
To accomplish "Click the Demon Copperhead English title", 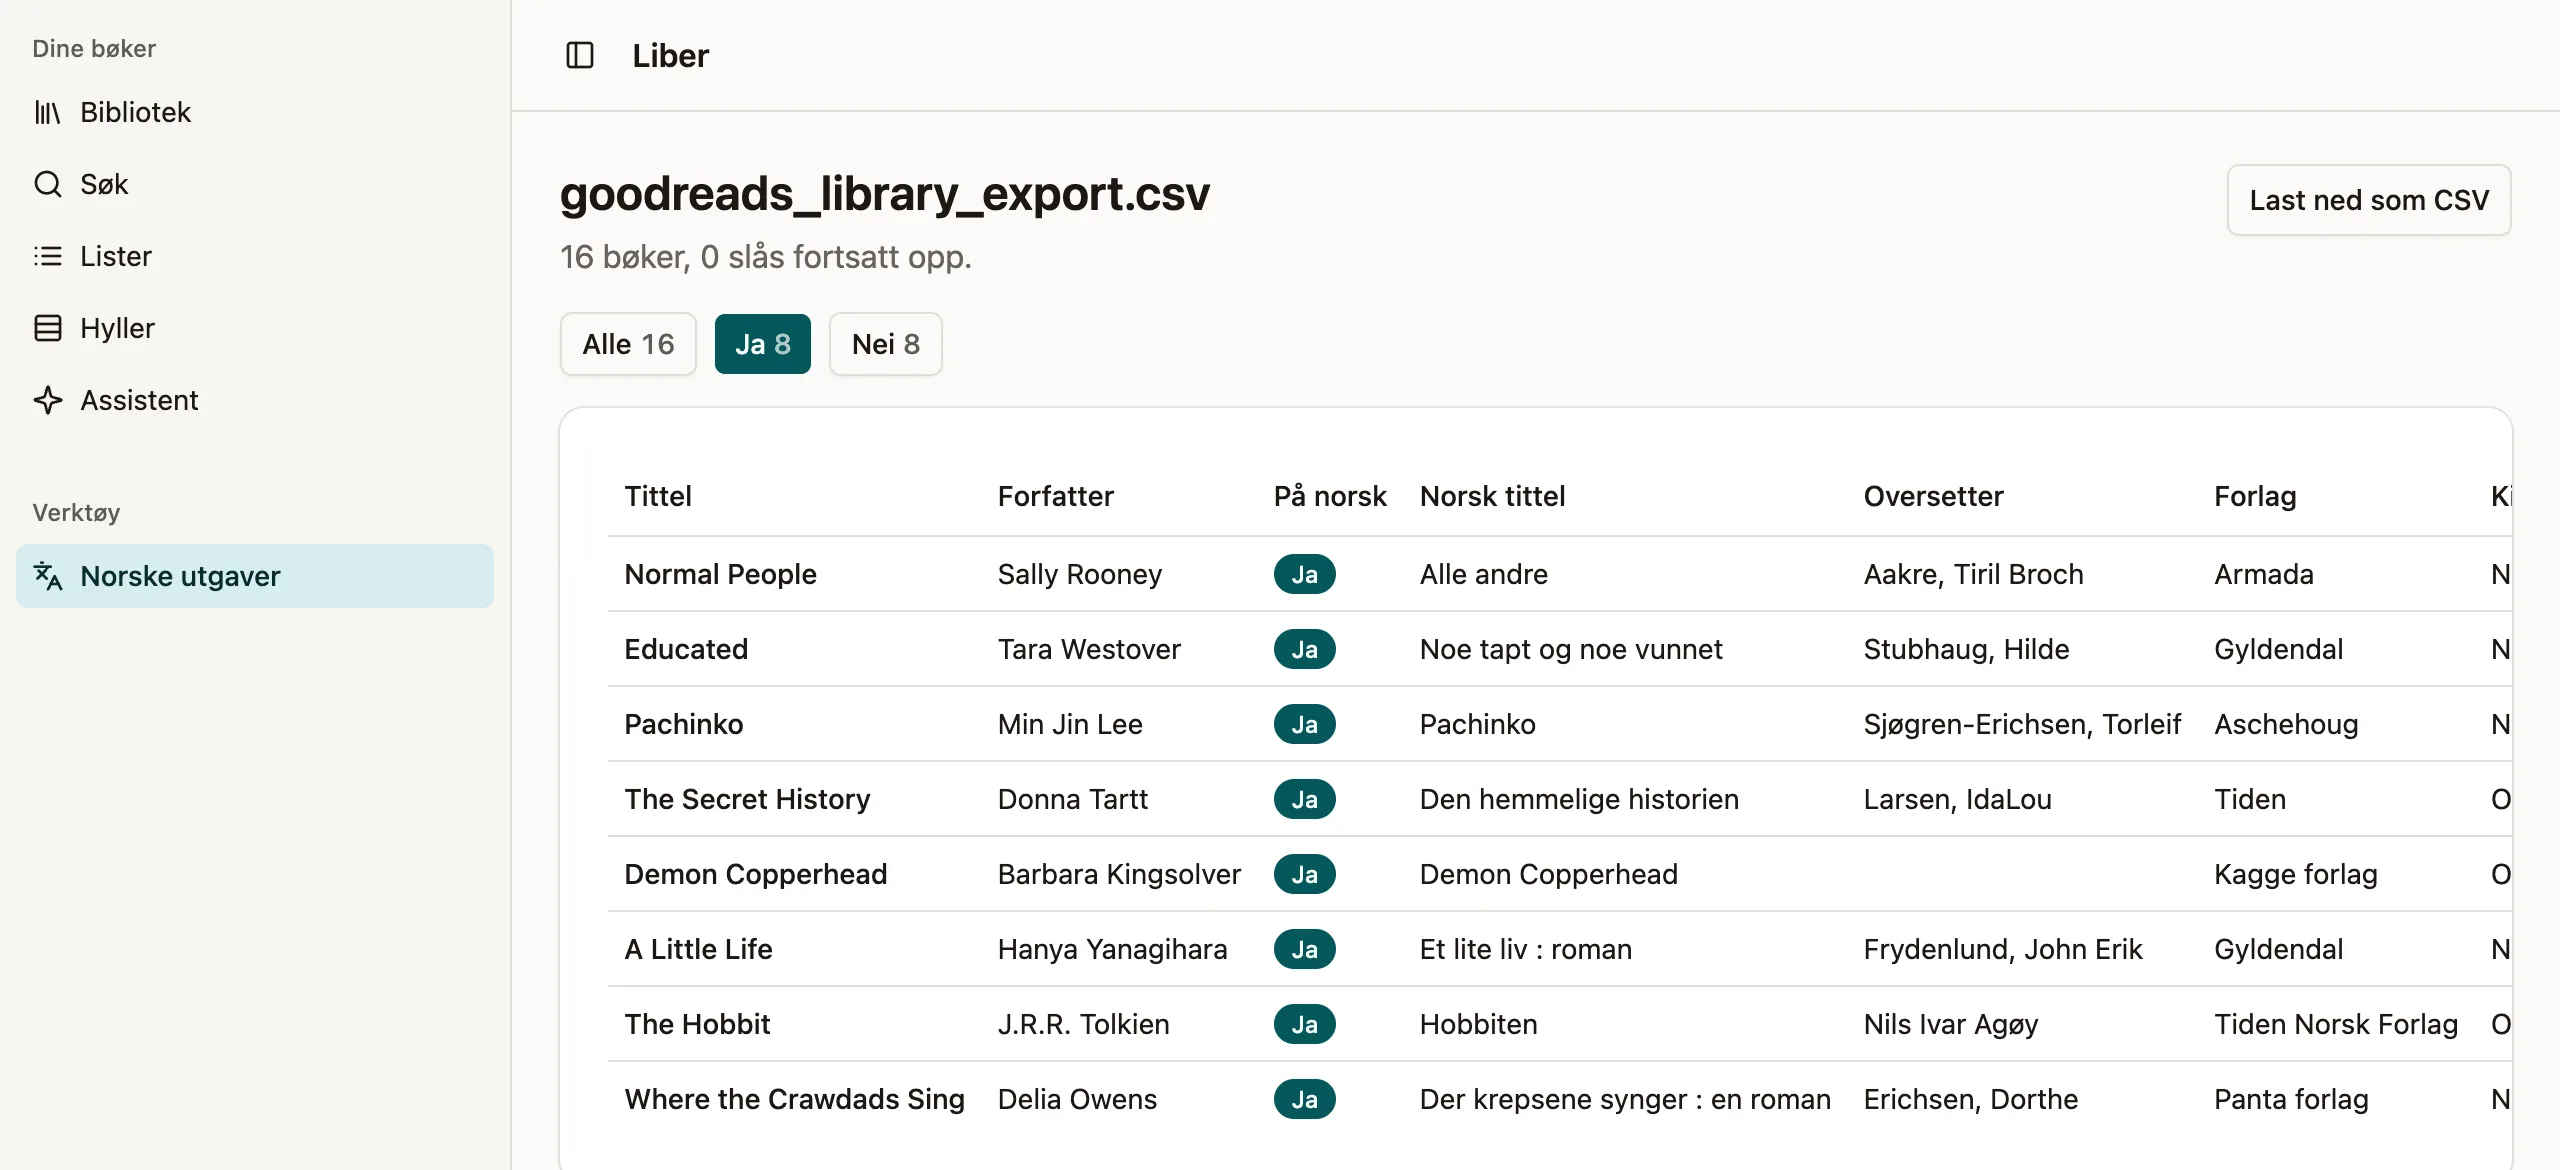I will pyautogui.click(x=756, y=874).
